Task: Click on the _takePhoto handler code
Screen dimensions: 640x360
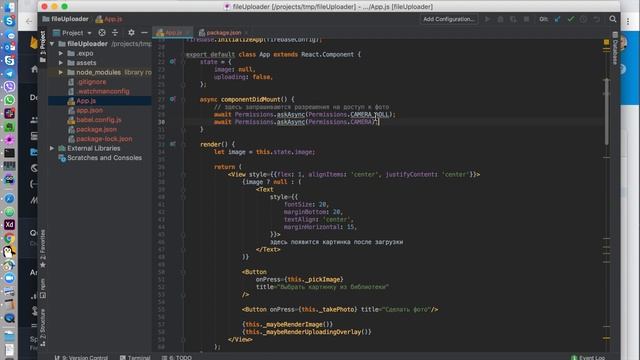Action: click(x=329, y=309)
